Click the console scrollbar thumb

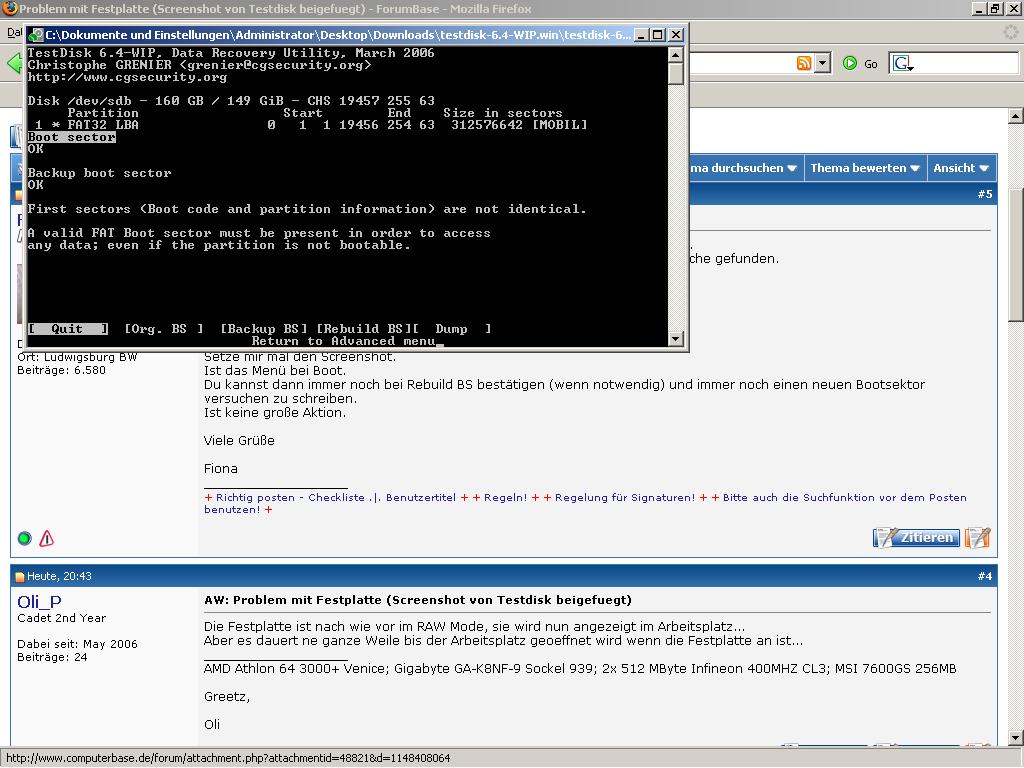(x=676, y=74)
